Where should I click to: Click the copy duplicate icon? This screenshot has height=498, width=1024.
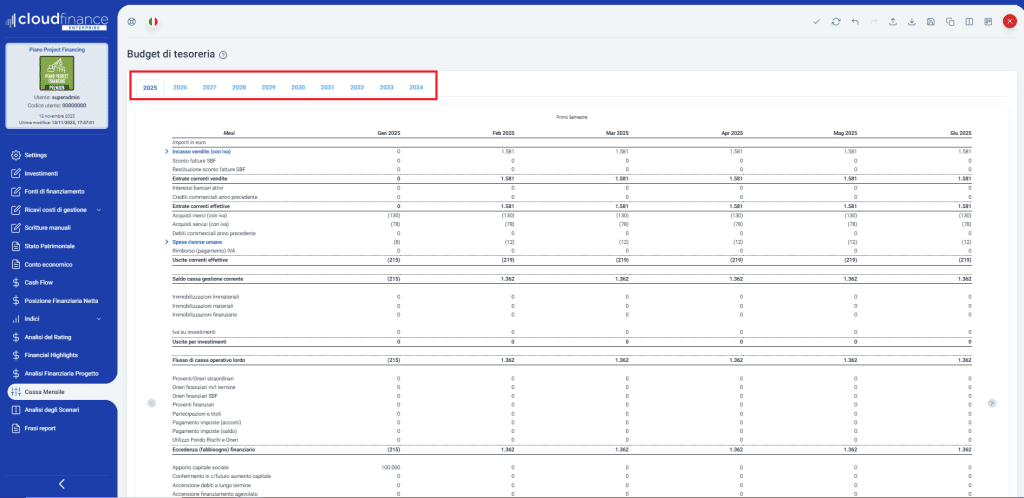pyautogui.click(x=950, y=21)
